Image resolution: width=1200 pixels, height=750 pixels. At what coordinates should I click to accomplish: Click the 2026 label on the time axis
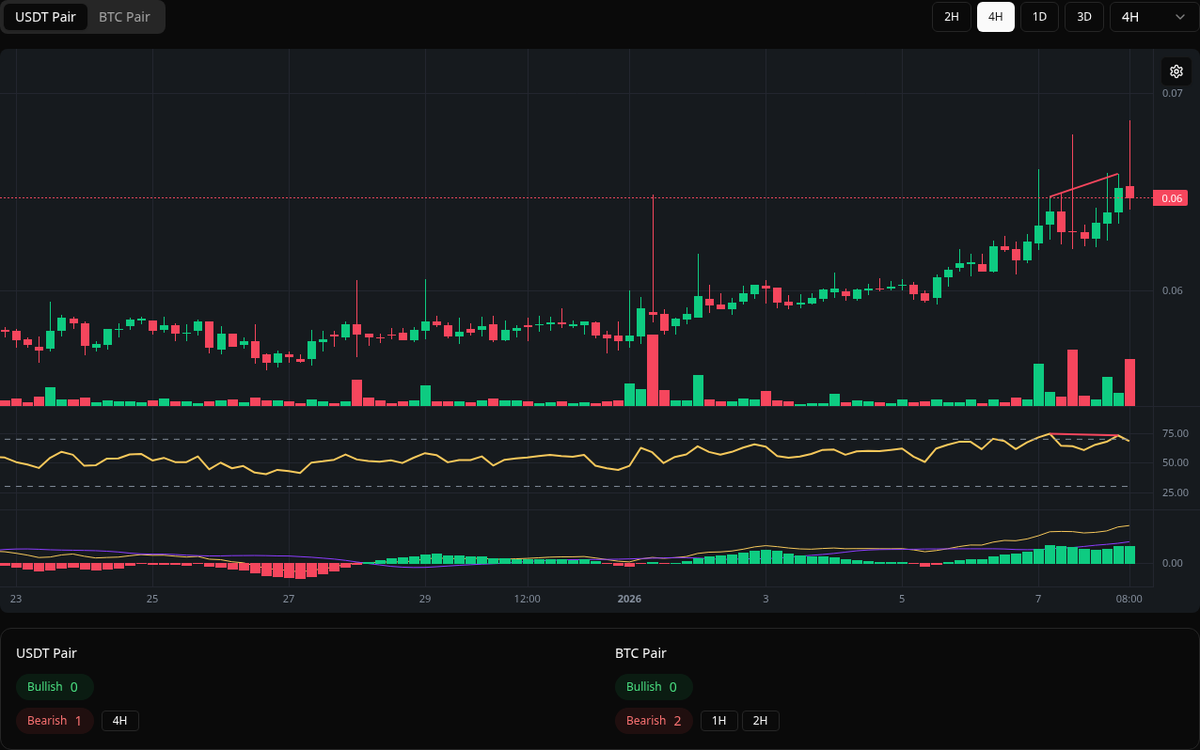[630, 599]
